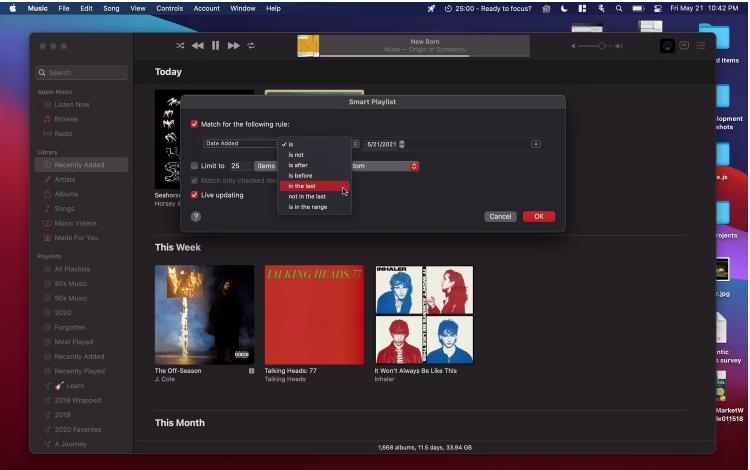Image resolution: width=750 pixels, height=470 pixels.
Task: Skip back to the previous track
Action: tap(198, 46)
